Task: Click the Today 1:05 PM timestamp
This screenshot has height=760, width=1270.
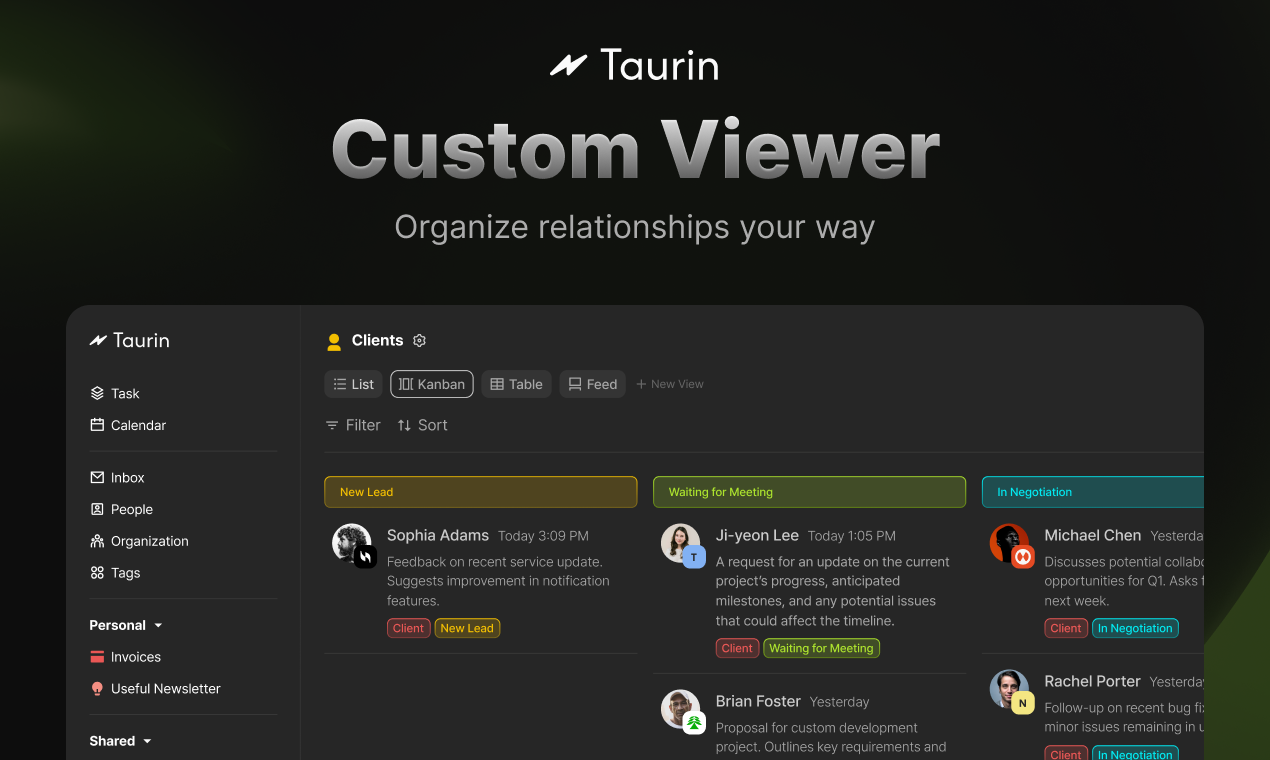Action: (852, 536)
